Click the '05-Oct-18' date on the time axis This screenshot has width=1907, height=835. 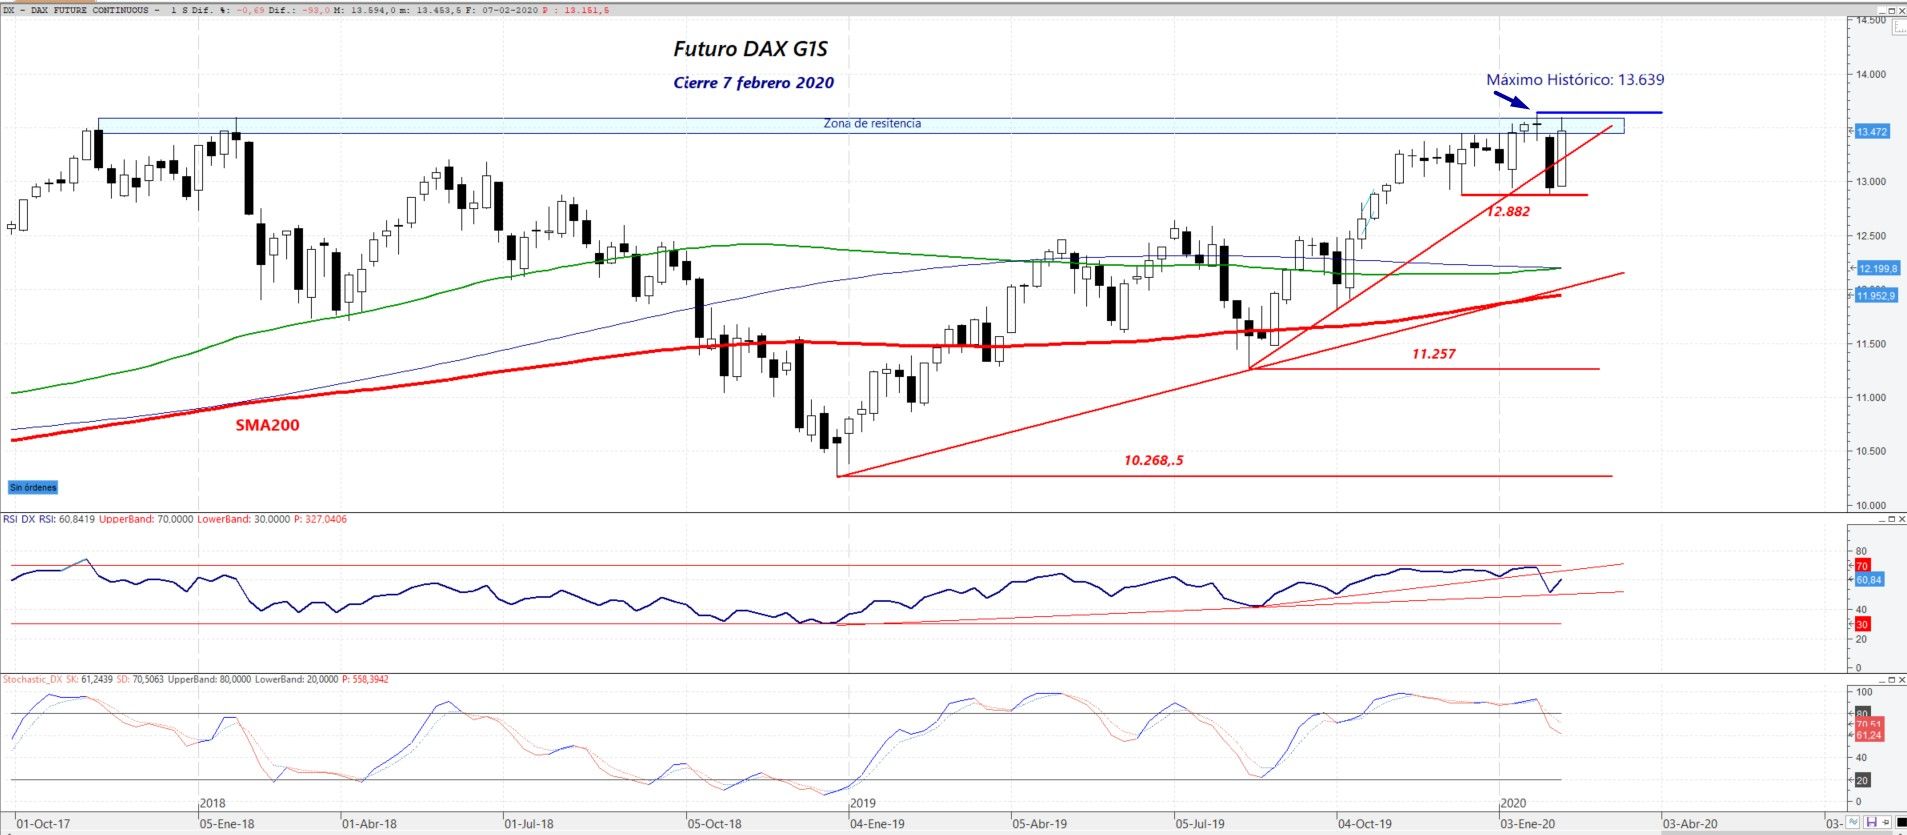point(714,824)
